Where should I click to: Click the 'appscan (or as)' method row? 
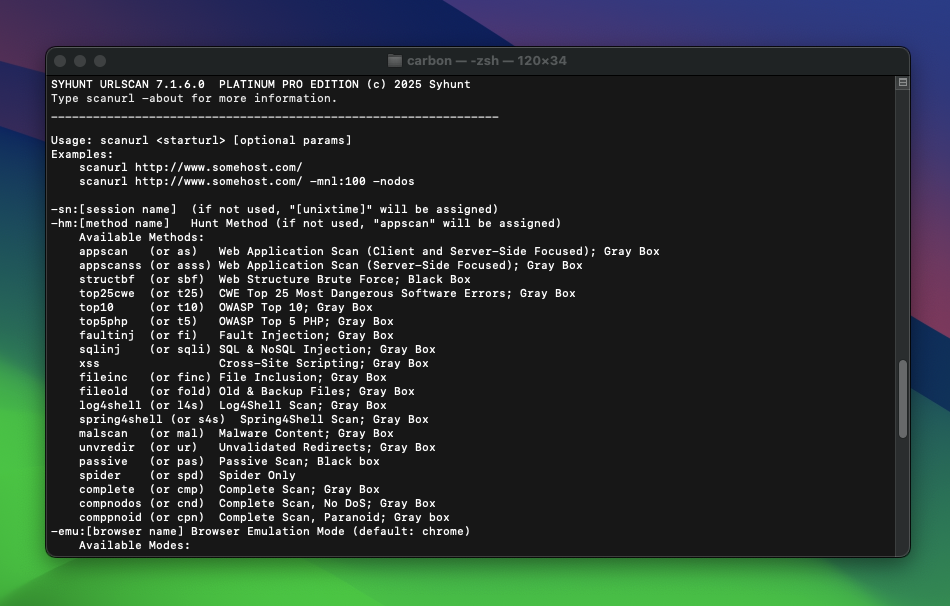tap(369, 251)
